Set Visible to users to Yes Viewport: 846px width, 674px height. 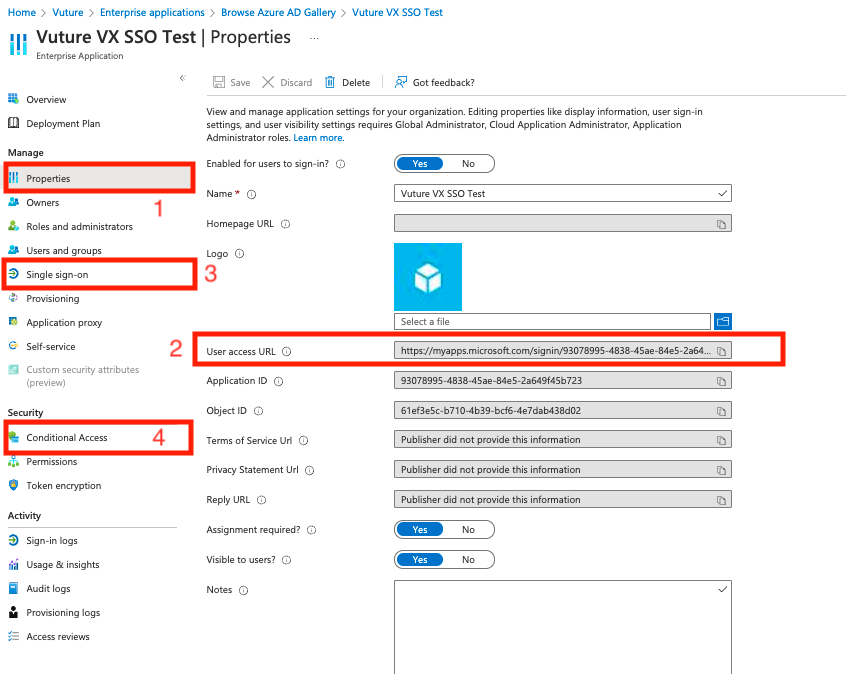[420, 560]
